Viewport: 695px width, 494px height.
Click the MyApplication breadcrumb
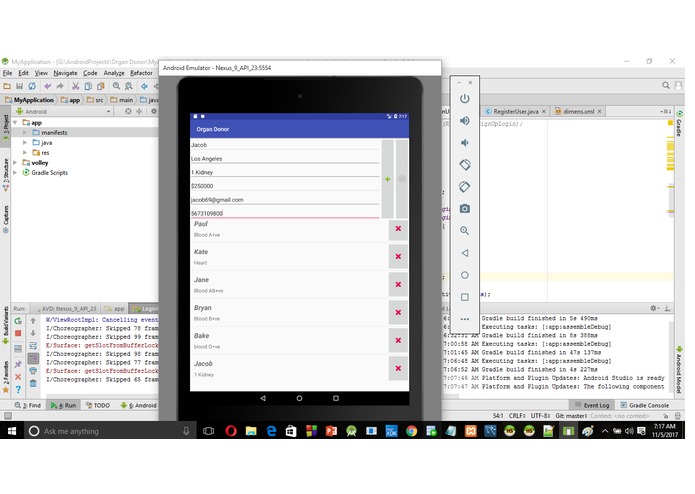coord(30,100)
